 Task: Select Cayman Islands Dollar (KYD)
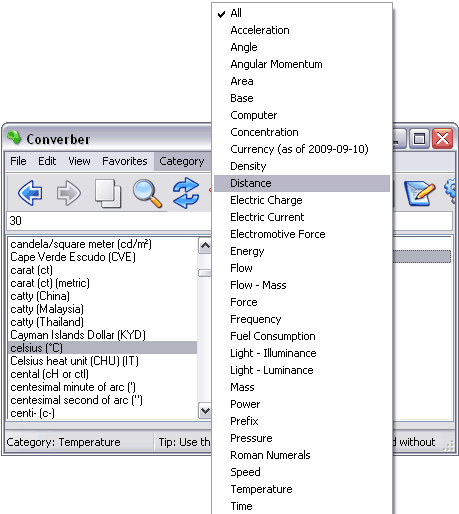(102, 335)
